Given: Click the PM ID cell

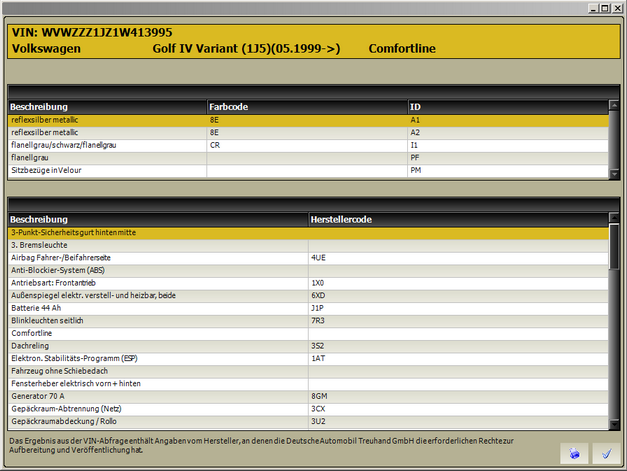Looking at the screenshot, I should coord(508,170).
